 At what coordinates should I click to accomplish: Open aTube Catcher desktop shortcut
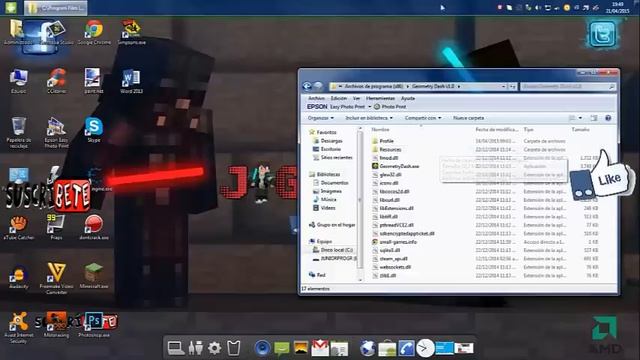[x=19, y=227]
